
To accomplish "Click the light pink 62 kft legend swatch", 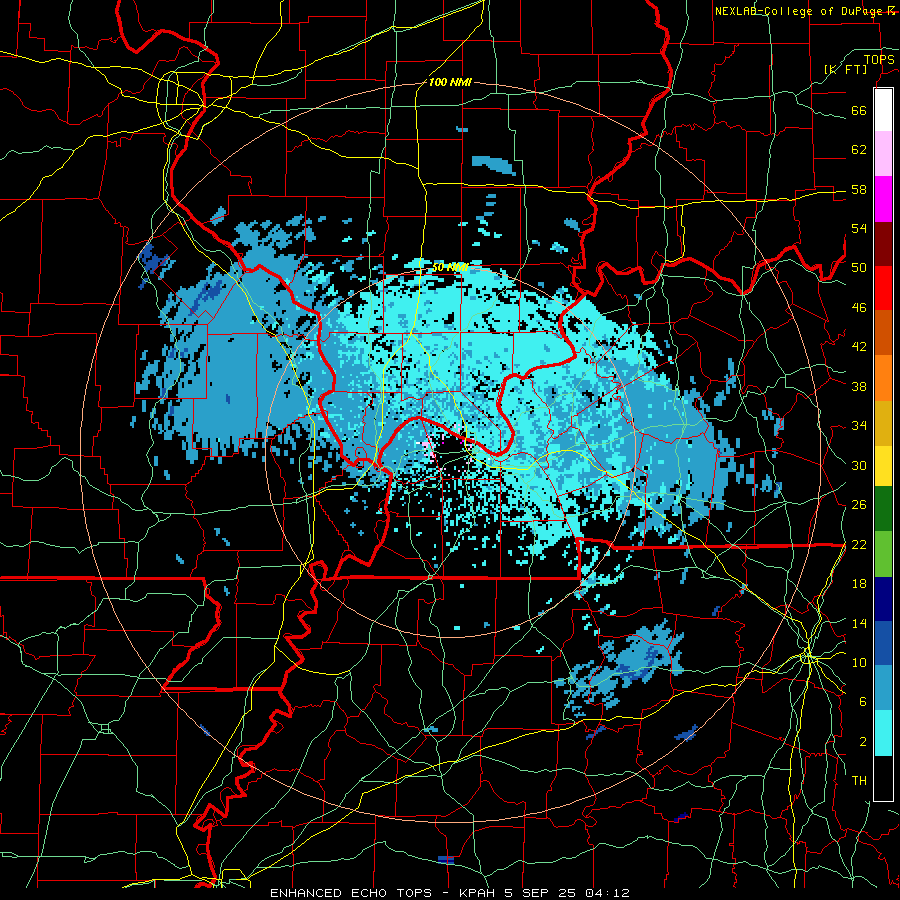I will pos(883,154).
